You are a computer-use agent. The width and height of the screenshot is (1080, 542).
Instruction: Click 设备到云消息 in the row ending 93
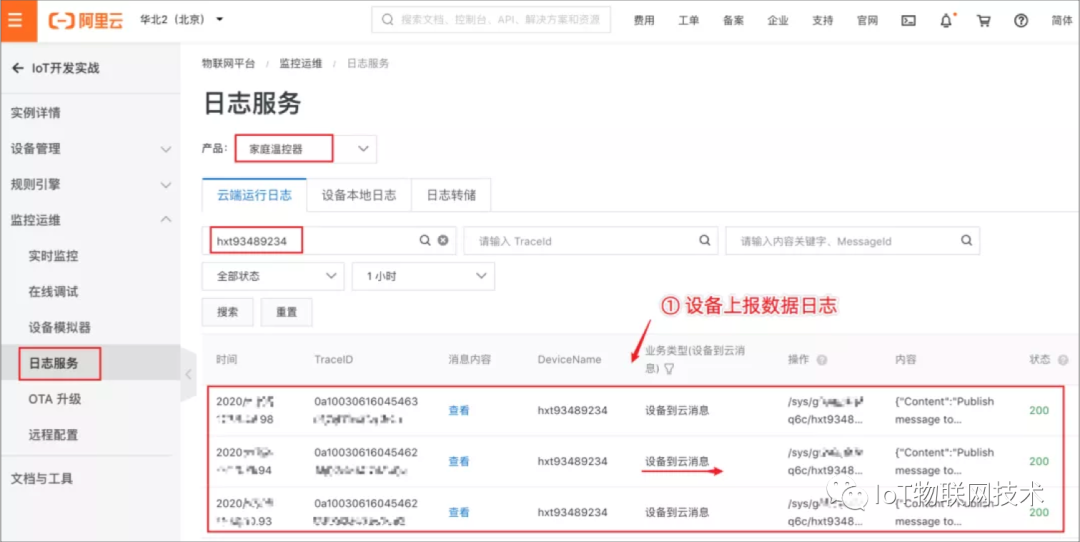[677, 512]
